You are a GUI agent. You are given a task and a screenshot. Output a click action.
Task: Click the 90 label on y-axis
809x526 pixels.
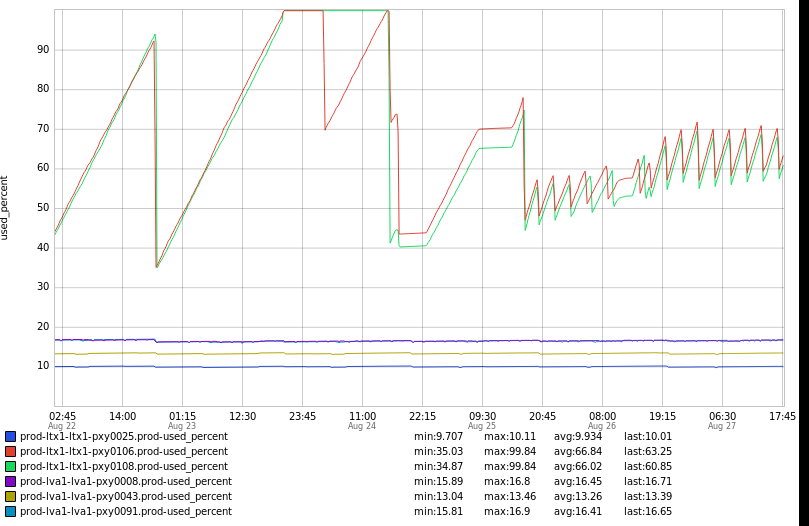coord(43,49)
